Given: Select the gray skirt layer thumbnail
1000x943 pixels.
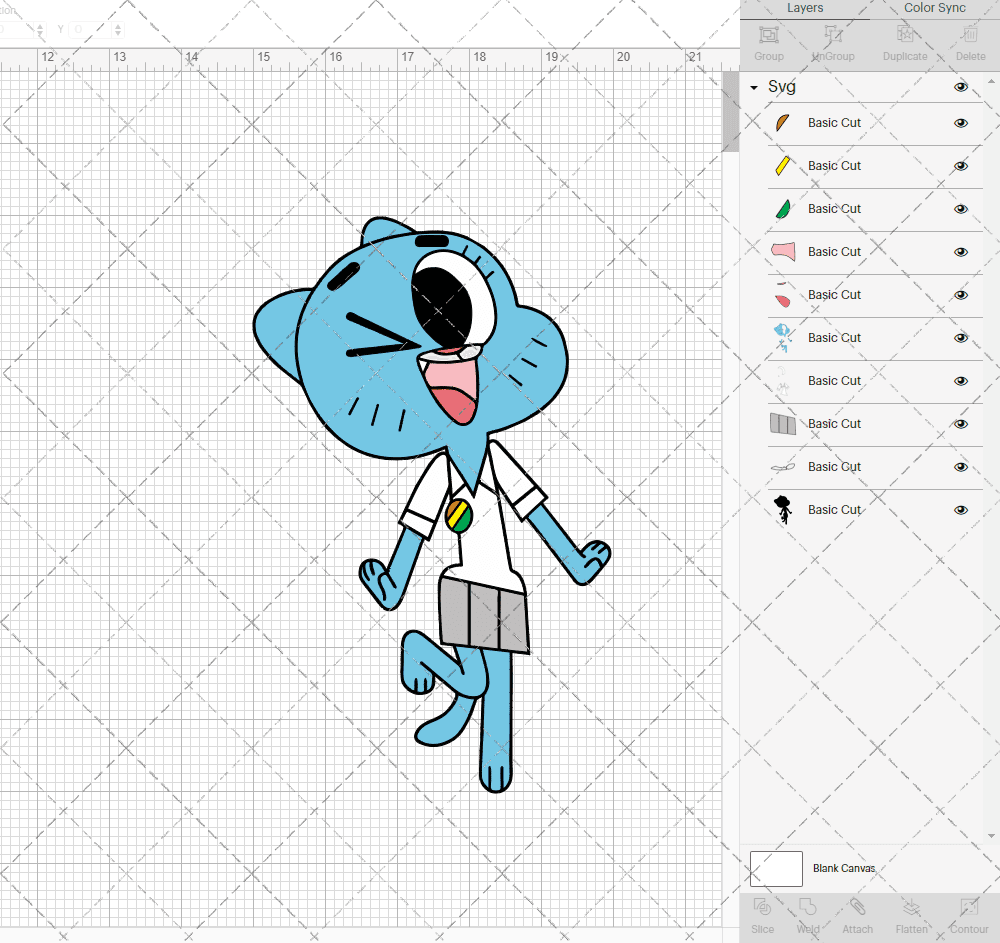Looking at the screenshot, I should (x=783, y=424).
